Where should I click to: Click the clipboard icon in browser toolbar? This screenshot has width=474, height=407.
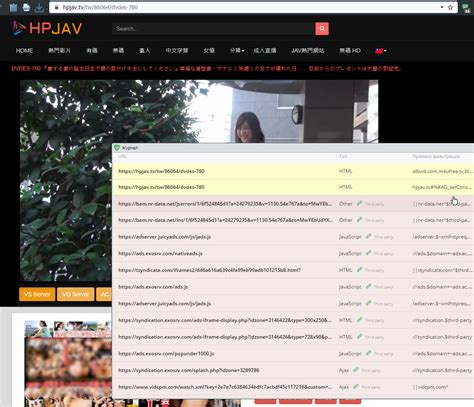[x=13, y=7]
